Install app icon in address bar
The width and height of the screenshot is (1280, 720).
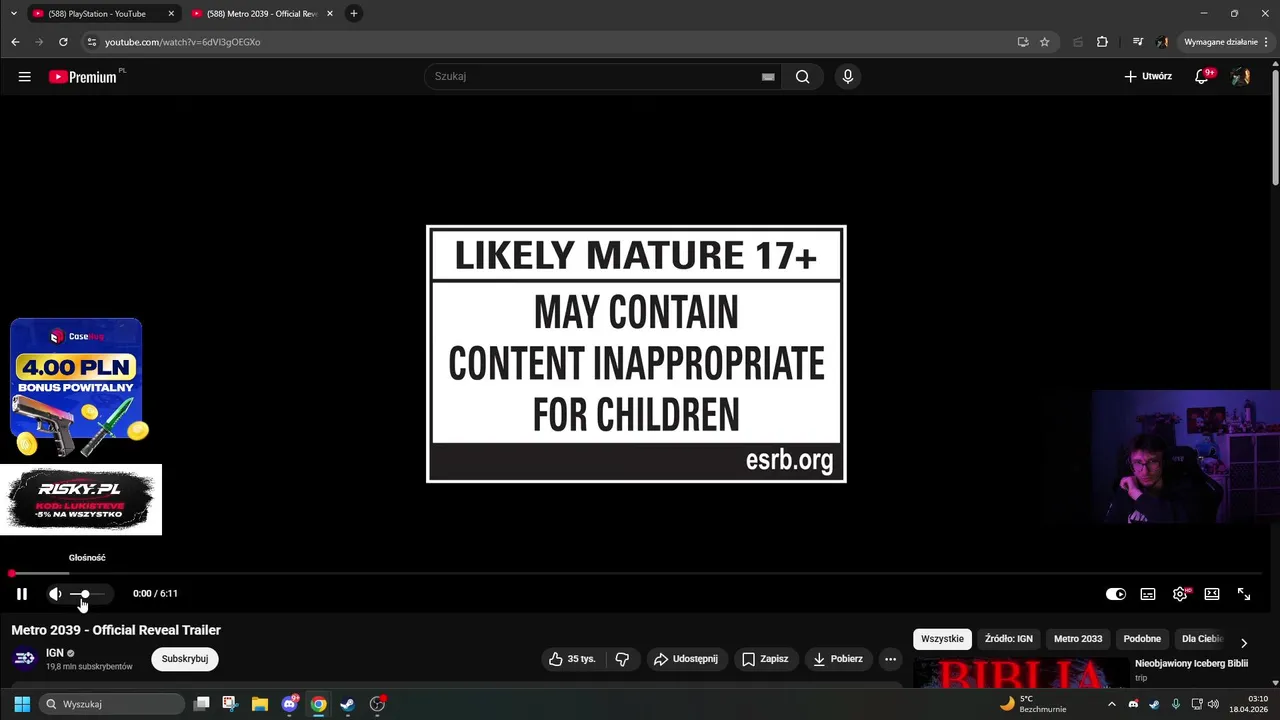pos(1022,42)
